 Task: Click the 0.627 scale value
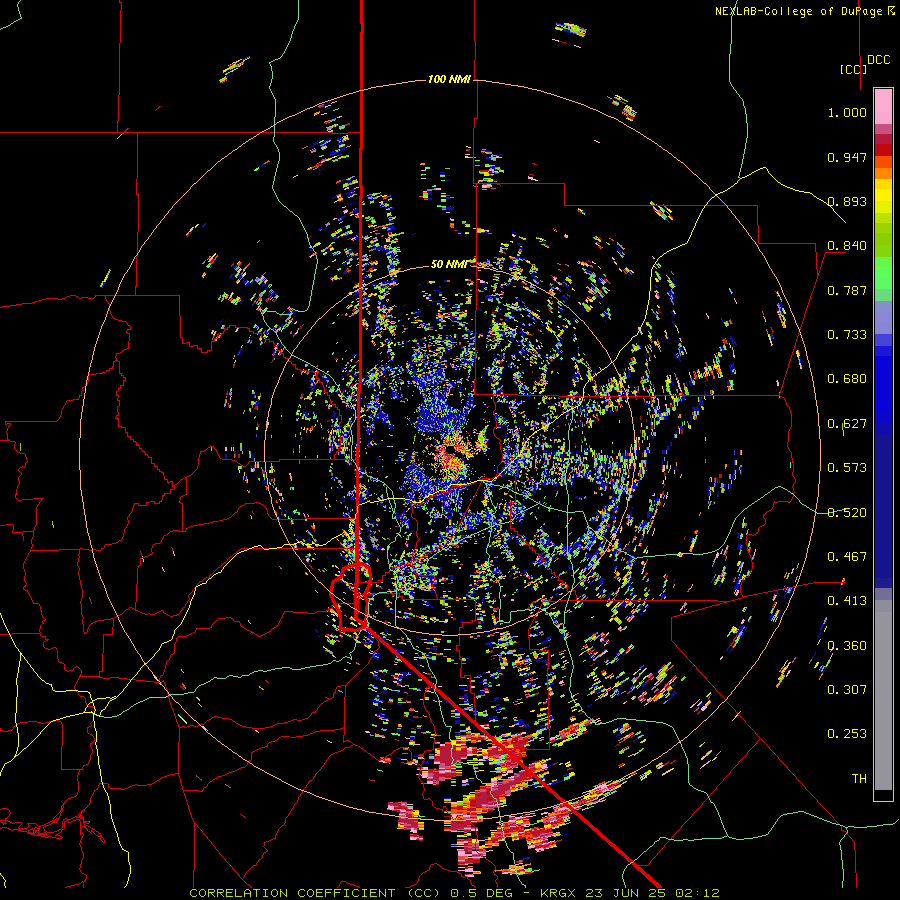pyautogui.click(x=847, y=424)
